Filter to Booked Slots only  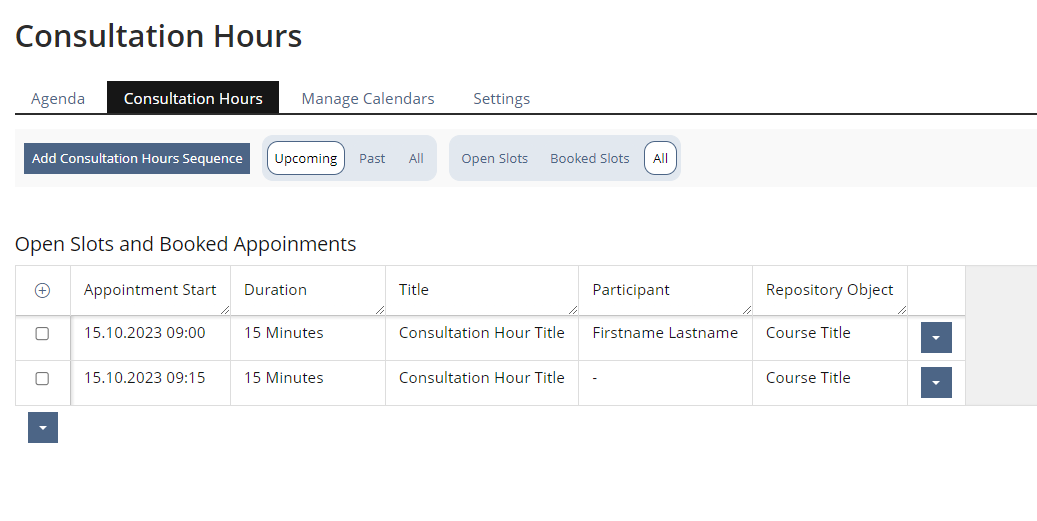tap(590, 158)
